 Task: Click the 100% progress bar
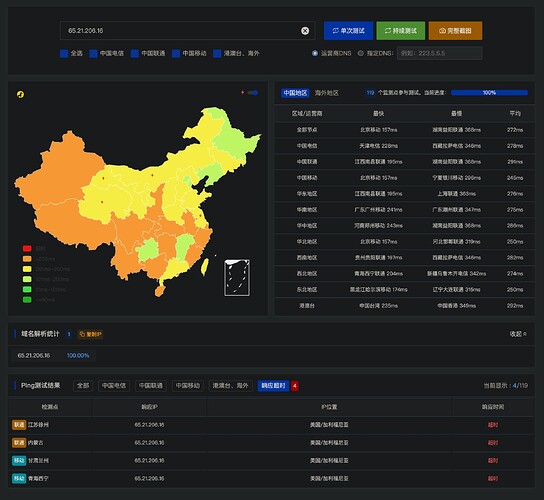coord(489,93)
